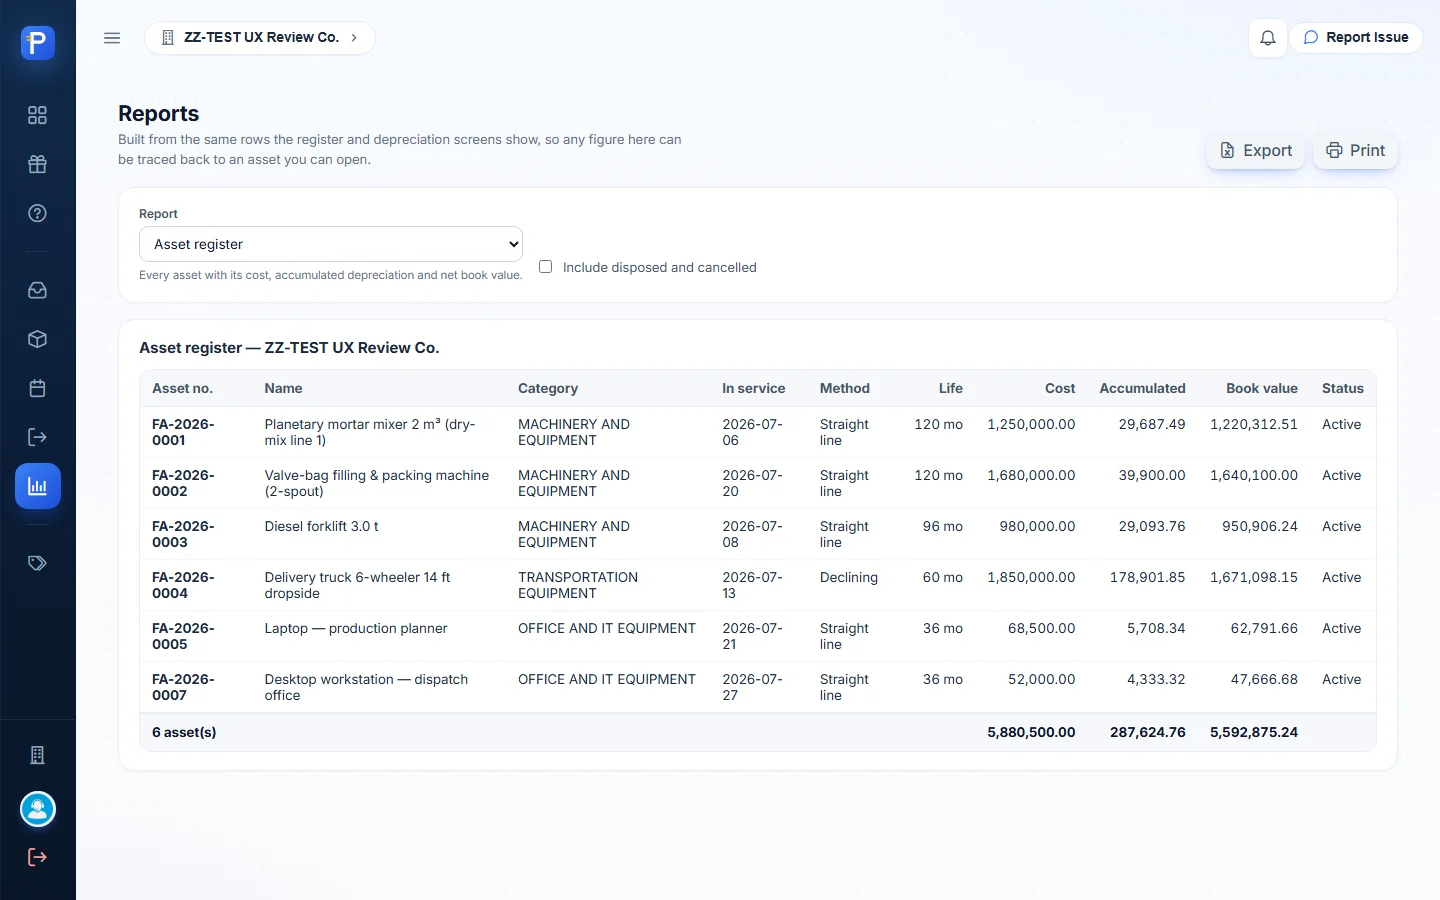Open the help question-mark icon
This screenshot has width=1440, height=900.
click(37, 213)
